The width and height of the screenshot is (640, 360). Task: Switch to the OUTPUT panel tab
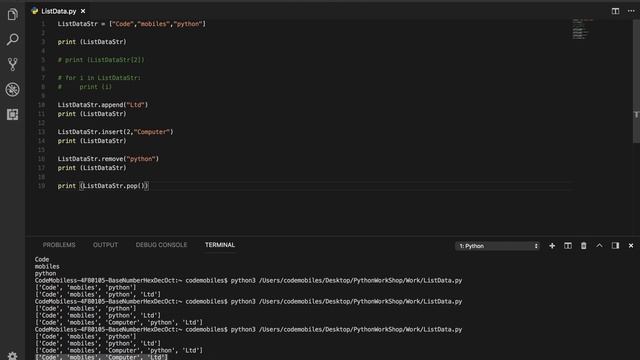[x=105, y=245]
